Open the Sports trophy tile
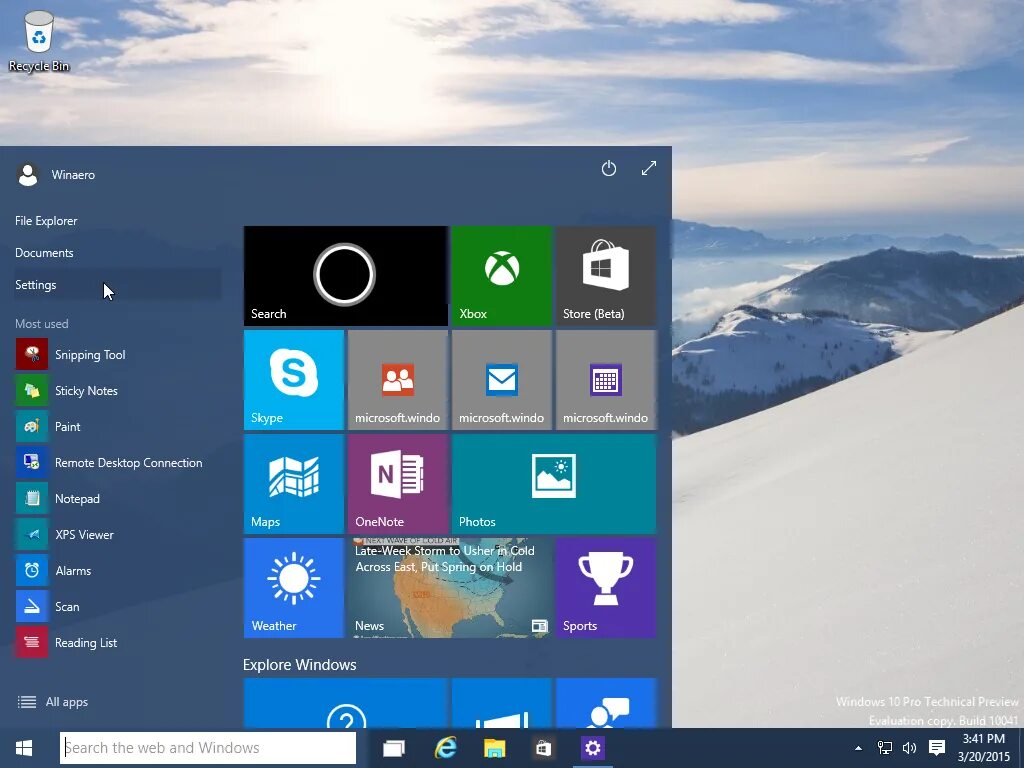This screenshot has width=1024, height=768. pyautogui.click(x=605, y=588)
